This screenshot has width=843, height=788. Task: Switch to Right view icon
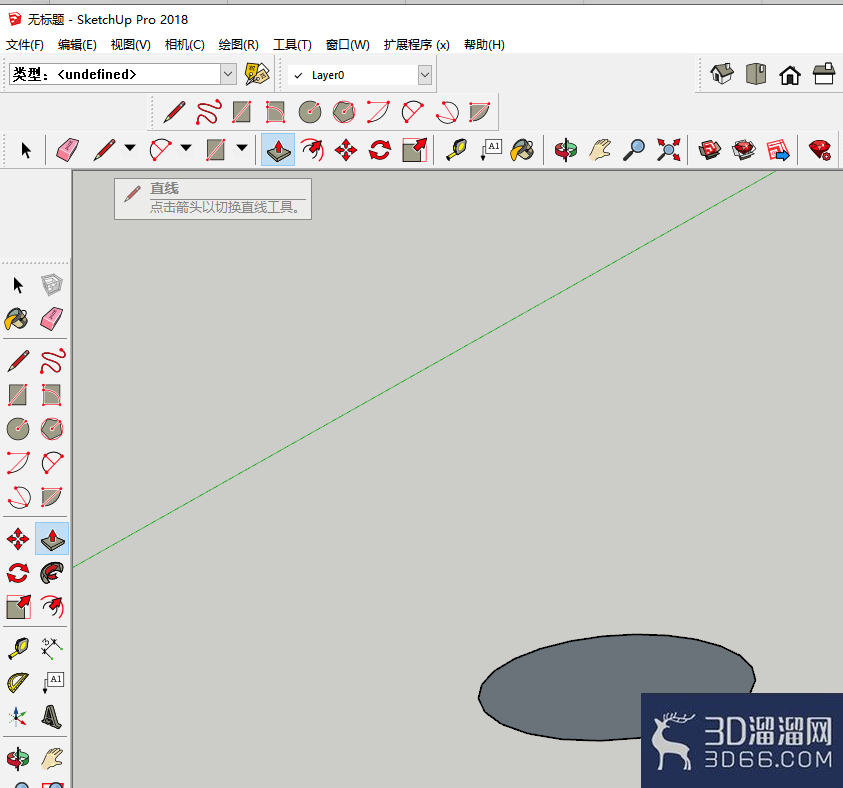point(824,74)
